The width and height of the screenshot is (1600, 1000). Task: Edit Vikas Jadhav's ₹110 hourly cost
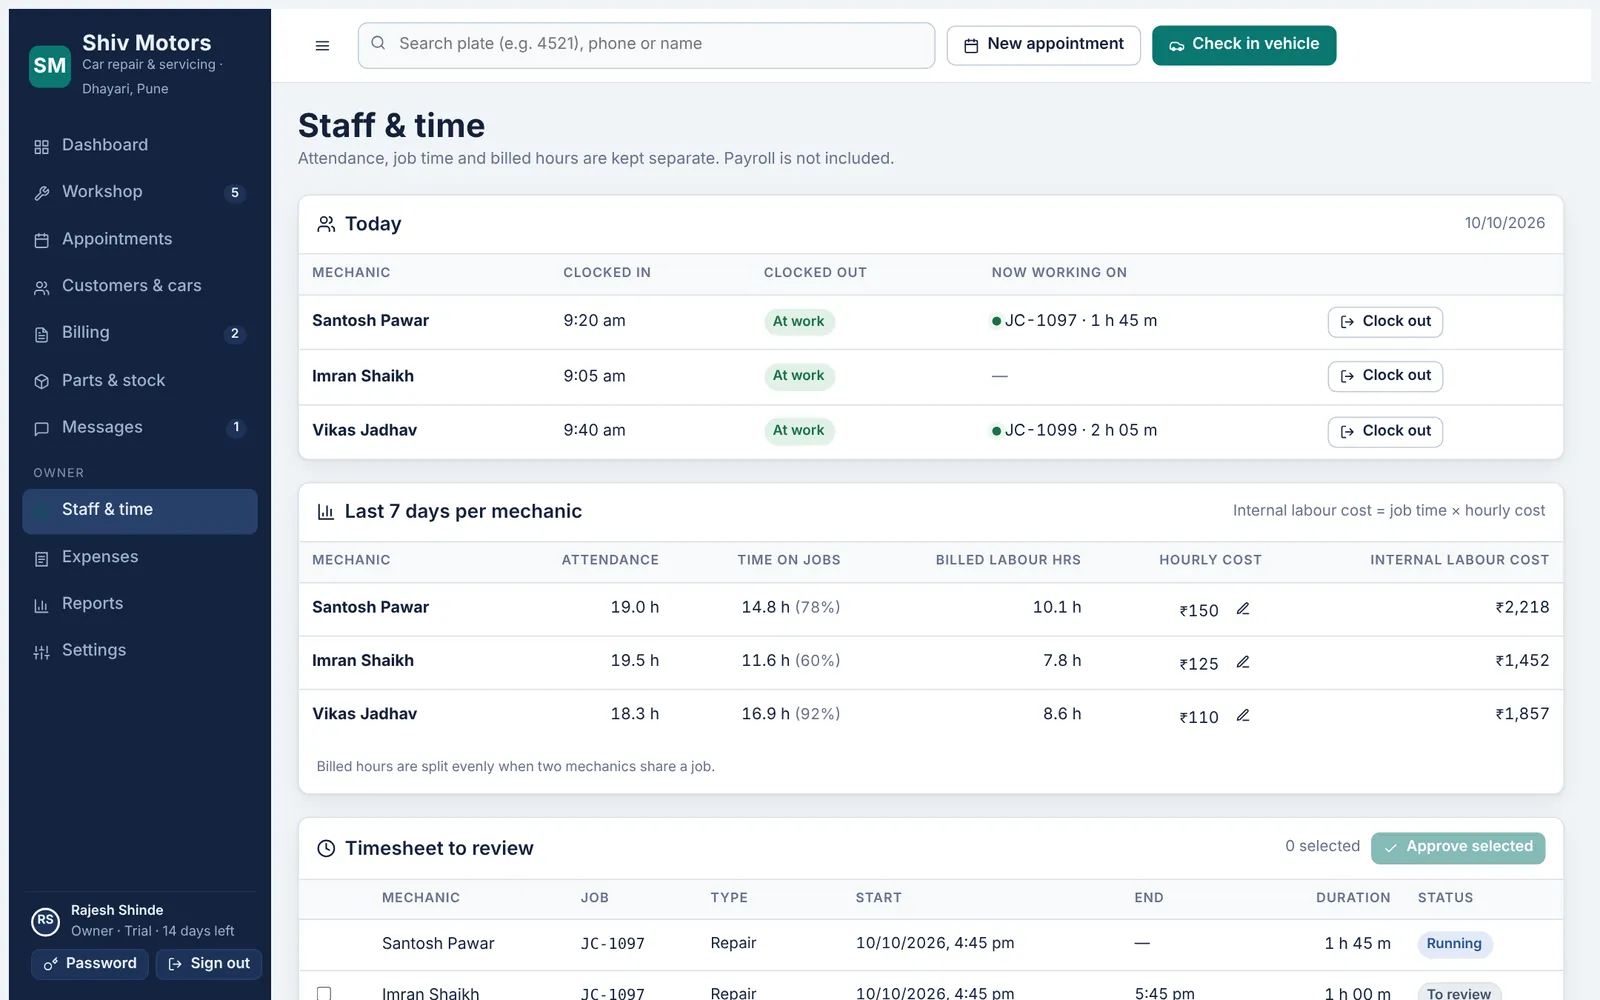point(1243,715)
